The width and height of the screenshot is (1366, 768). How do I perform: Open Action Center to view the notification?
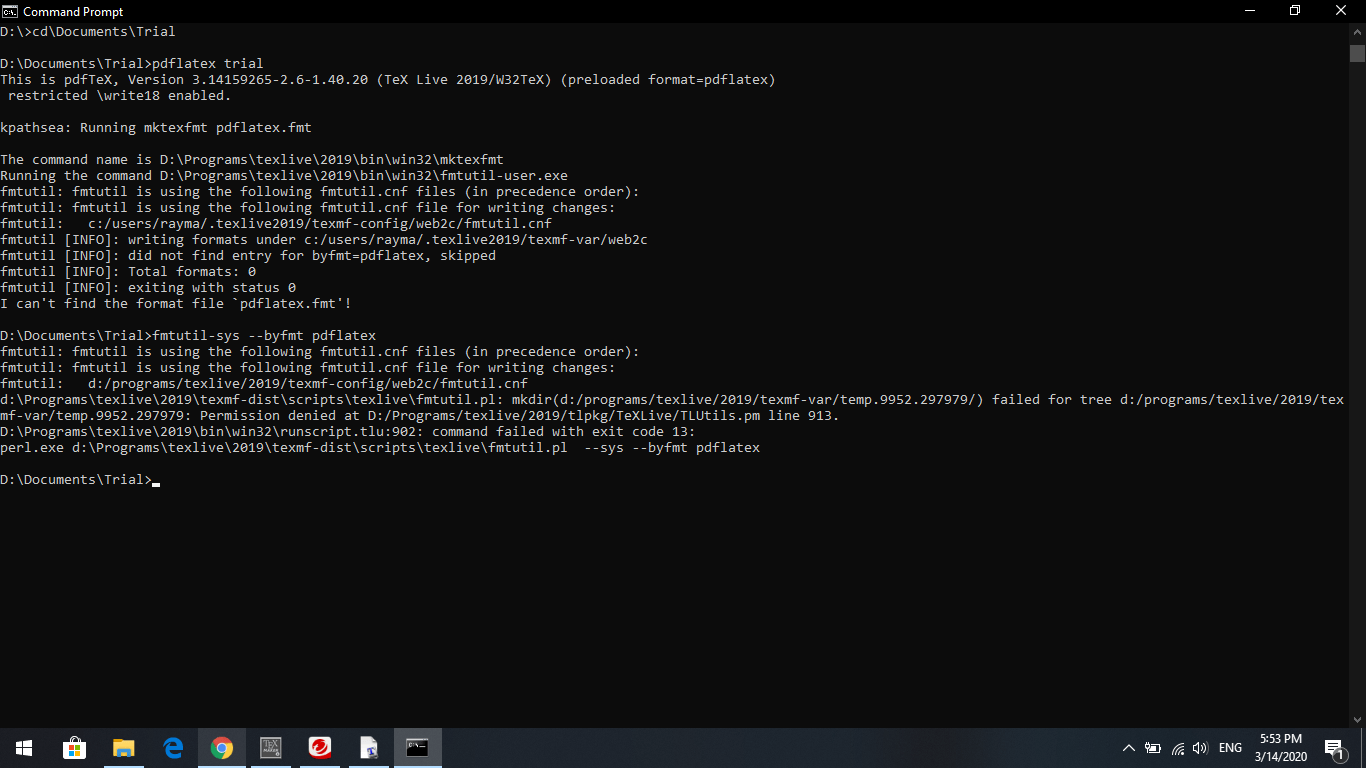point(1336,747)
